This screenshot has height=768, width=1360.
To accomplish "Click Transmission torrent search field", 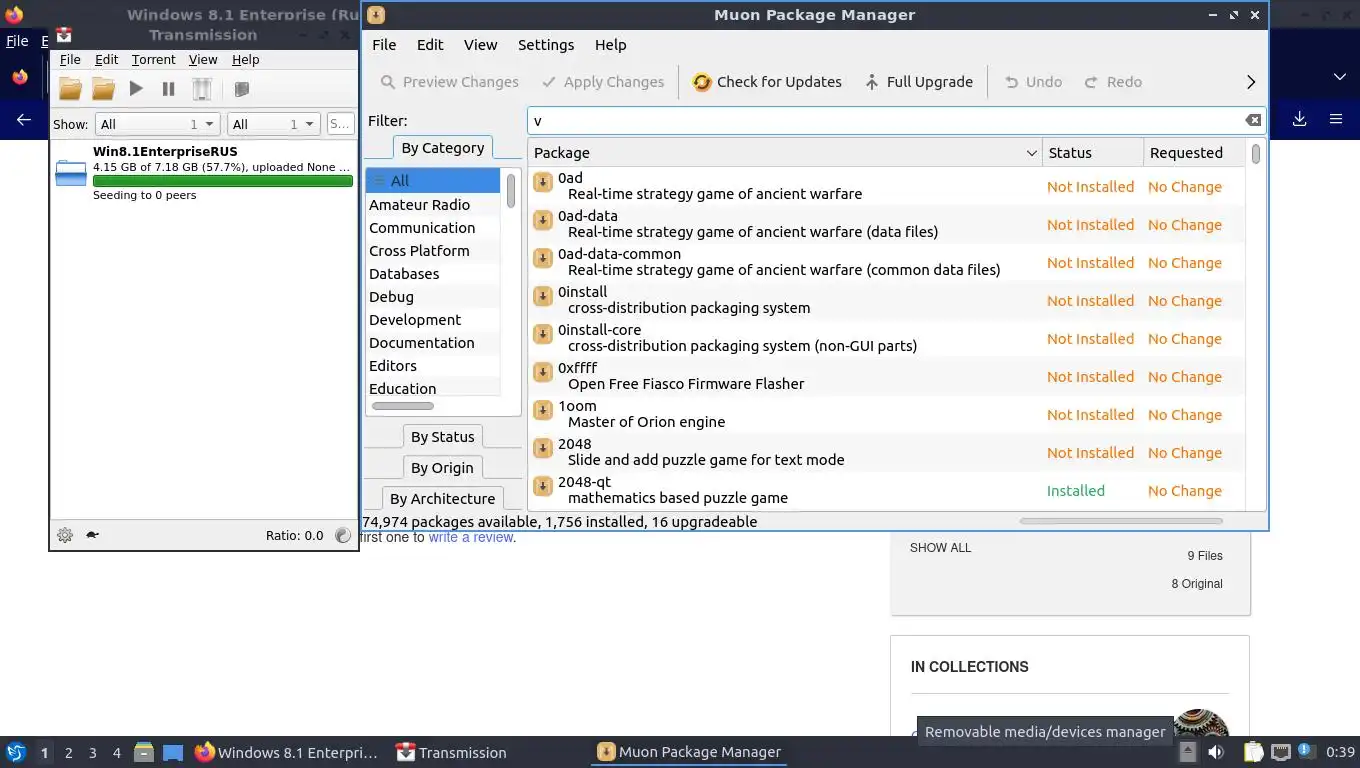I will 340,124.
